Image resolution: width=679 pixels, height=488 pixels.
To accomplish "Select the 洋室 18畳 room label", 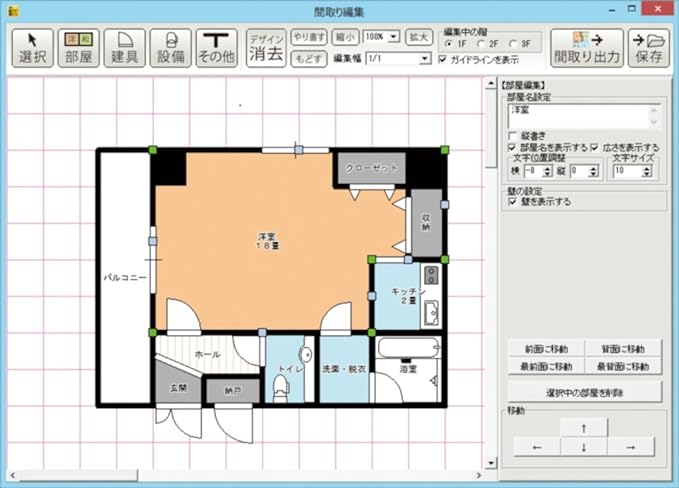I will 268,241.
